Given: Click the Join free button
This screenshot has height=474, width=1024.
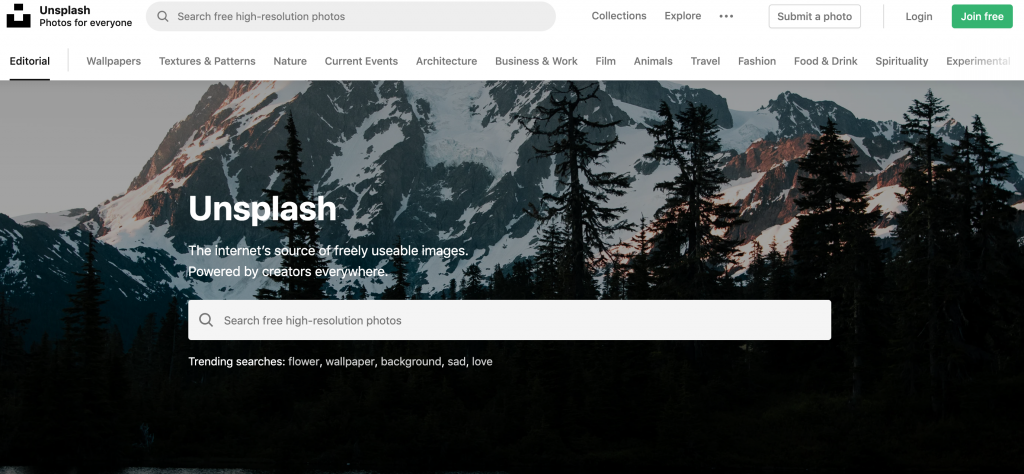Looking at the screenshot, I should (982, 16).
